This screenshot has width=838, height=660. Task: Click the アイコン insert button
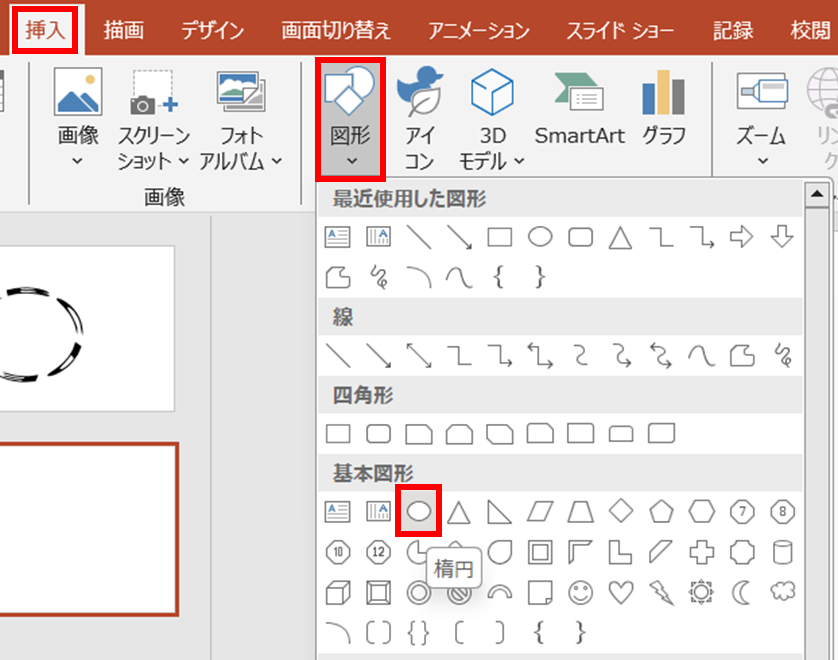[x=419, y=110]
